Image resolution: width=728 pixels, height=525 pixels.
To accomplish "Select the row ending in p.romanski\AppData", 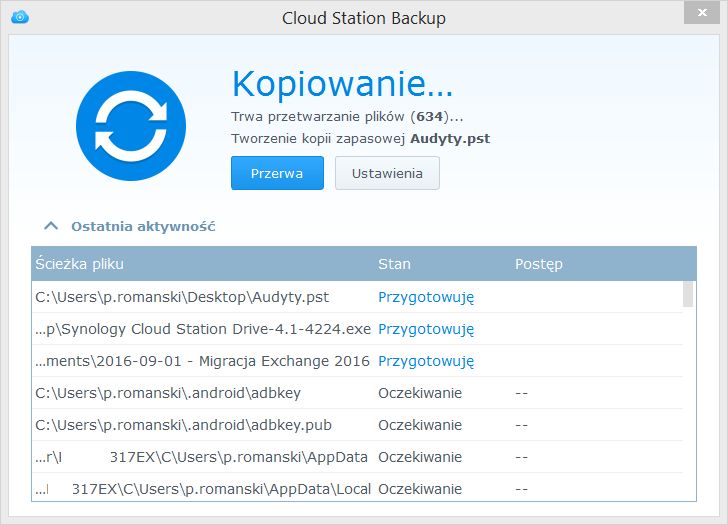I will (357, 457).
